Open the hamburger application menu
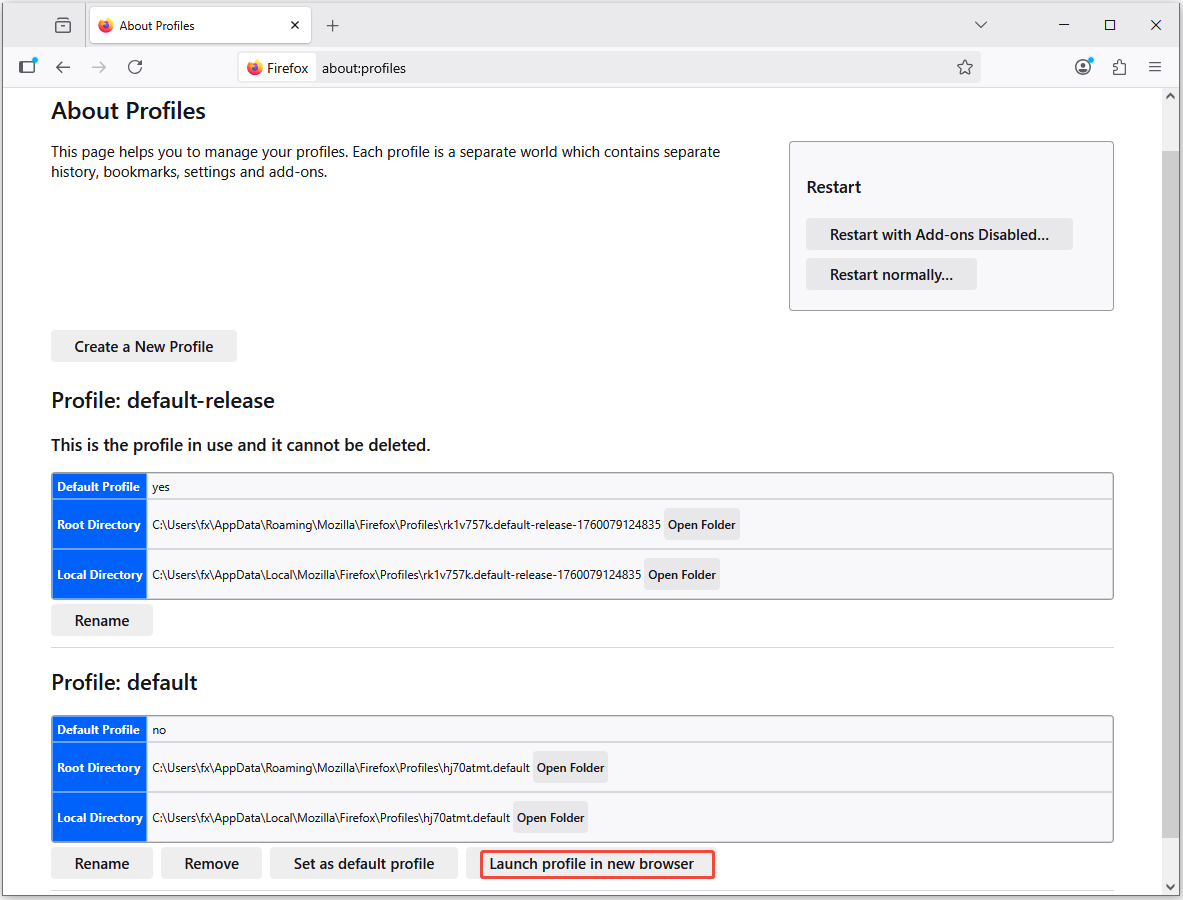This screenshot has width=1183, height=900. [1155, 67]
